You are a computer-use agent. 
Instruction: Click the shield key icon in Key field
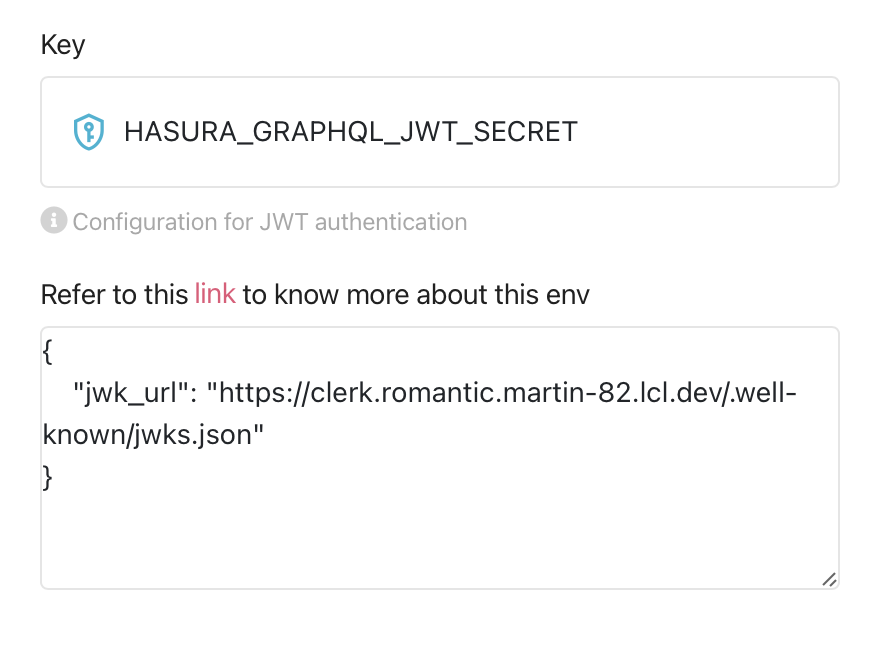coord(89,132)
